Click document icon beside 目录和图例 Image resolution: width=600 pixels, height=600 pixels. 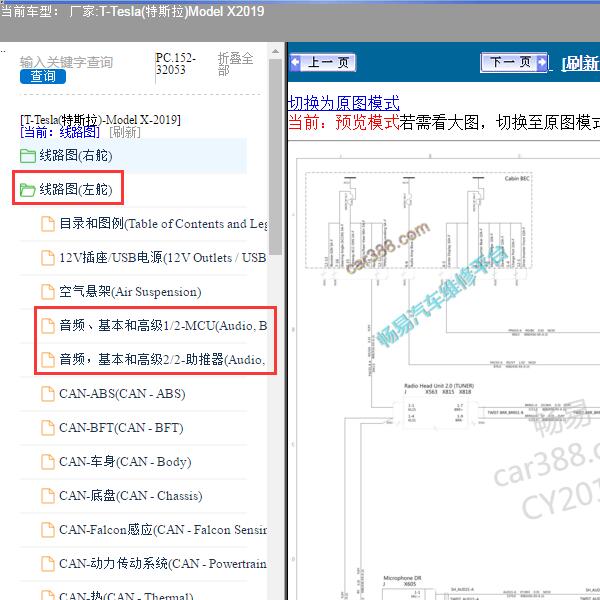(x=48, y=224)
